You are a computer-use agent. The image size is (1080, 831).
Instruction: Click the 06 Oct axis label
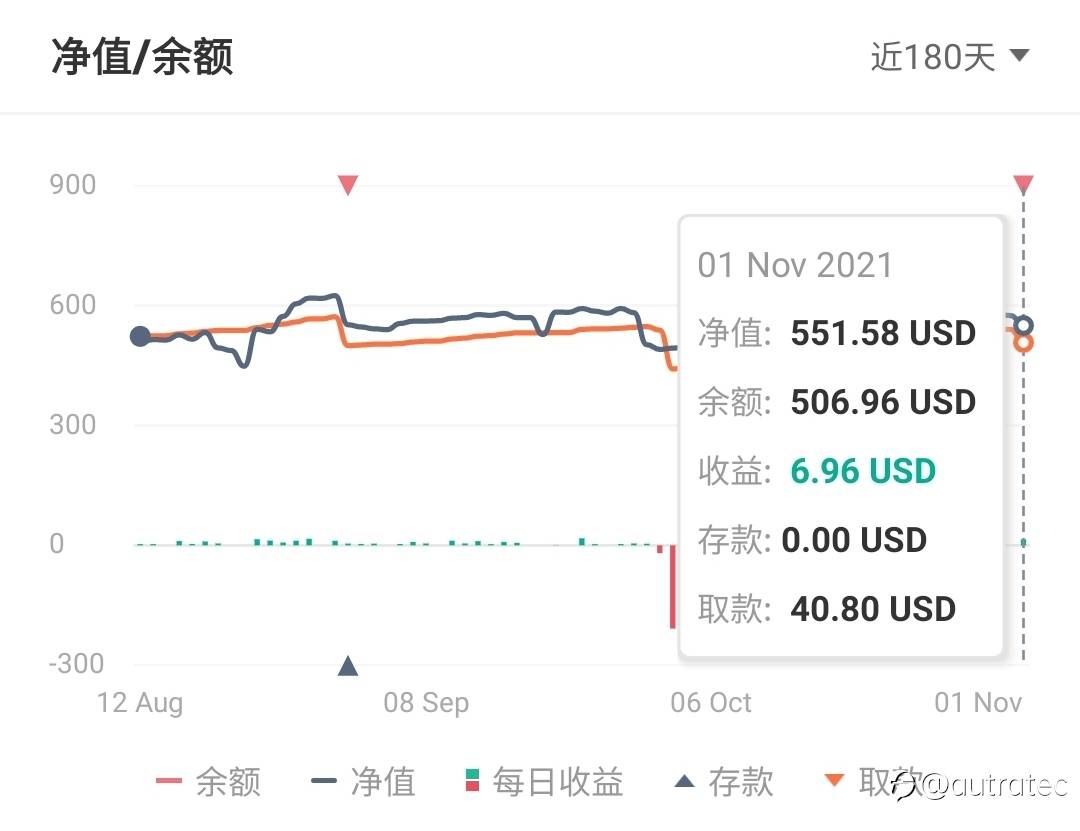711,703
